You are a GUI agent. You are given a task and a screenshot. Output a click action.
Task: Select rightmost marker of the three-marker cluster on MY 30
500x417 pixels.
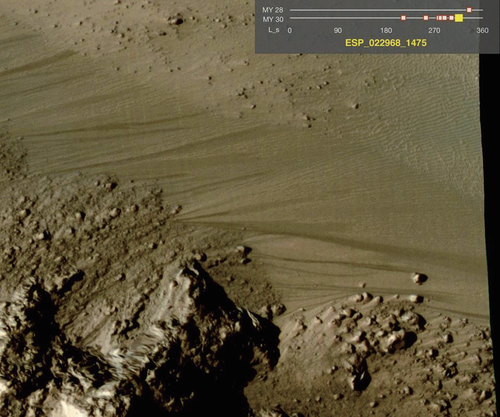445,18
